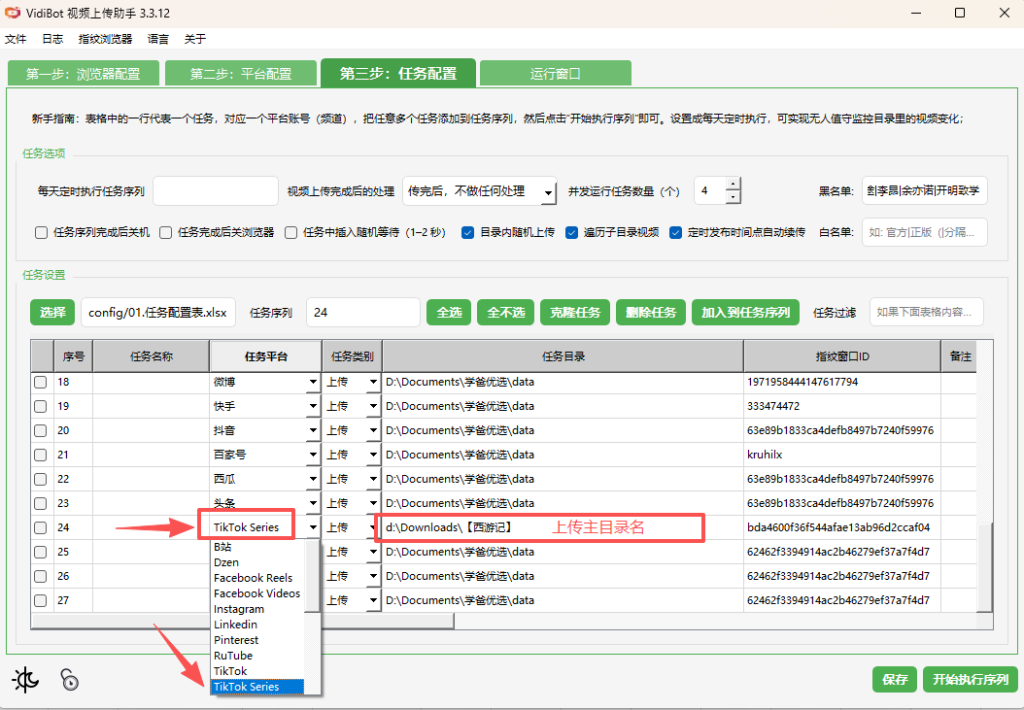Switch to 第二步：平台配置 tab
Image resolution: width=1024 pixels, height=710 pixels.
(241, 74)
